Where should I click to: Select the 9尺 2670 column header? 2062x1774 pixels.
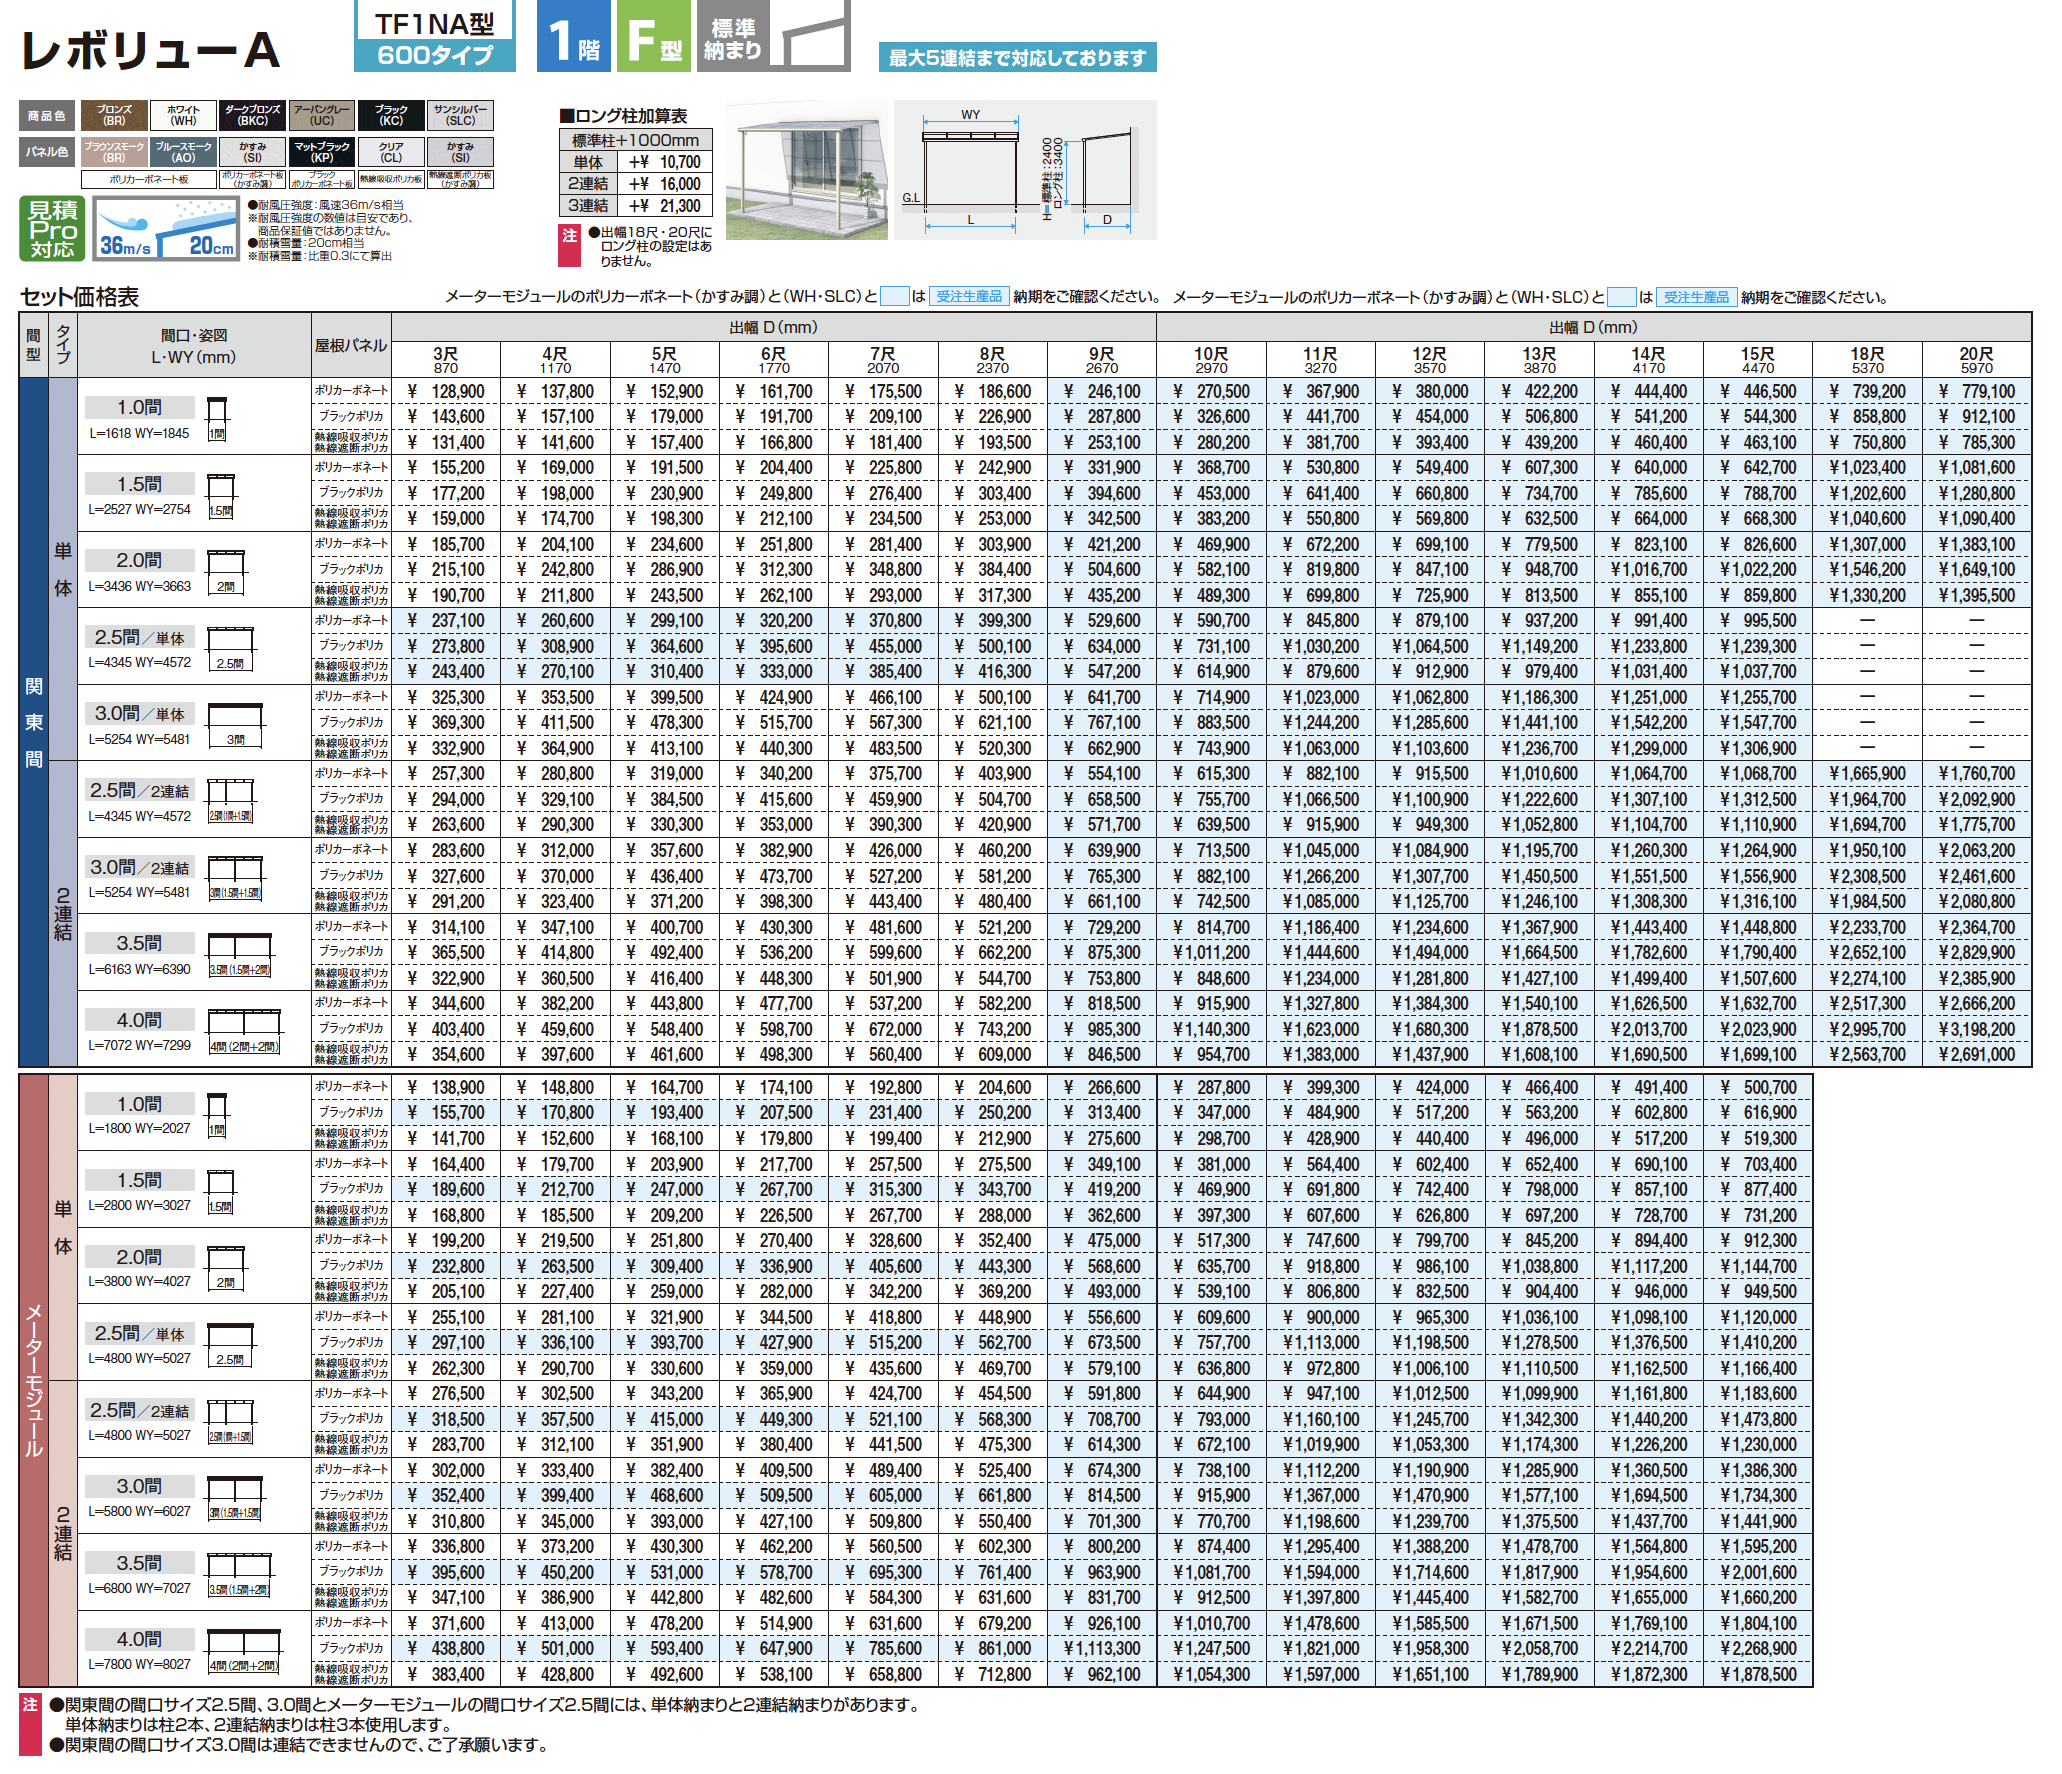coord(1101,360)
